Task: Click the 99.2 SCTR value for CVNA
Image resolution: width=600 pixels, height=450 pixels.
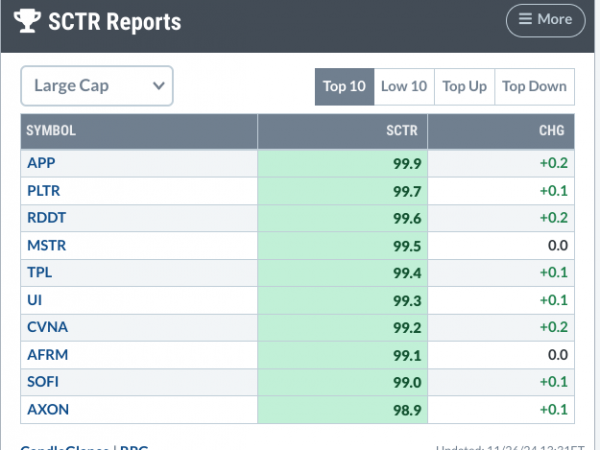Action: coord(407,328)
